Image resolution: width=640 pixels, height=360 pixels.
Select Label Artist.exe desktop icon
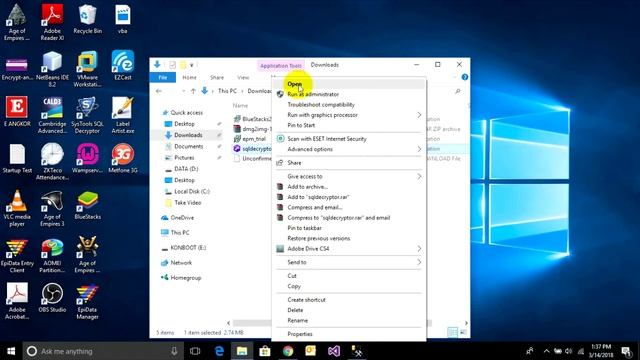click(x=122, y=115)
